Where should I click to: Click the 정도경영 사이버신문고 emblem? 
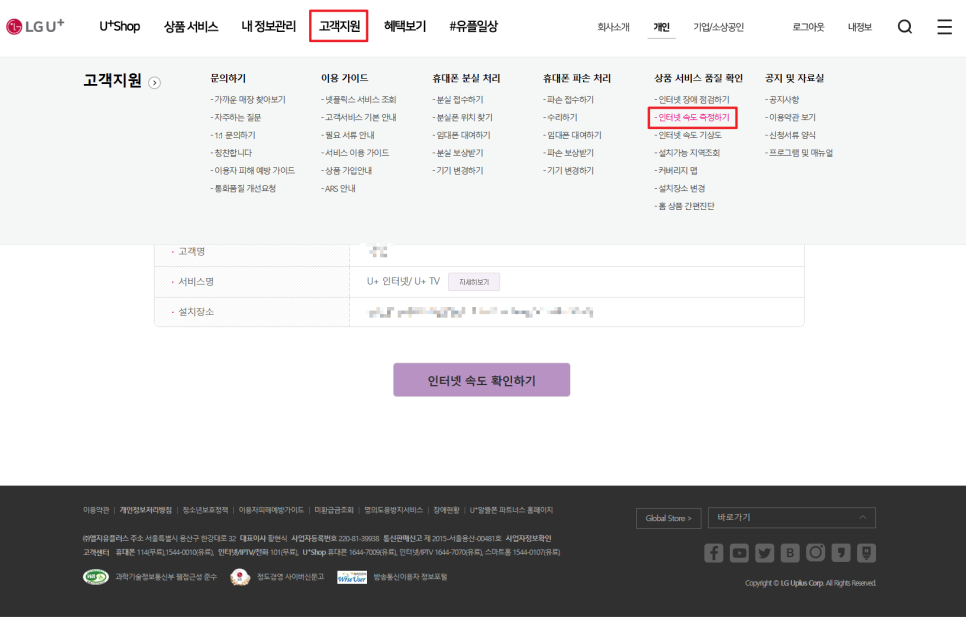[x=240, y=577]
